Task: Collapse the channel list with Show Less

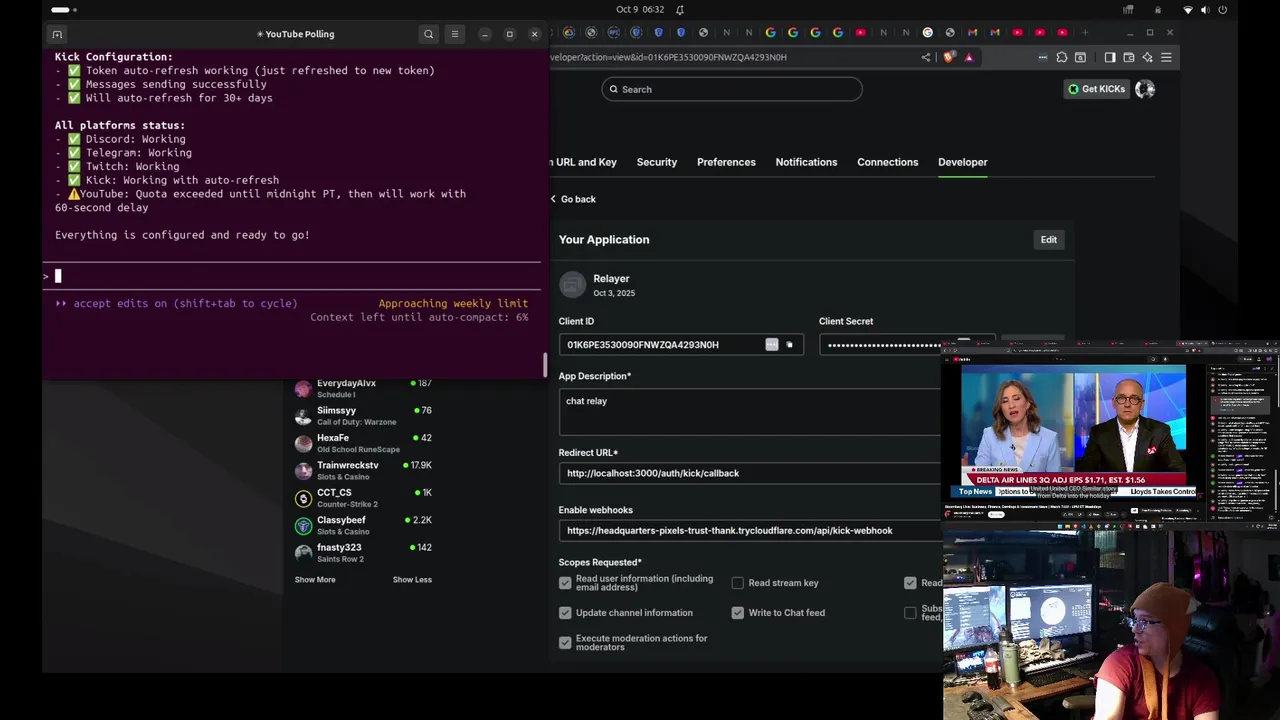Action: click(412, 580)
